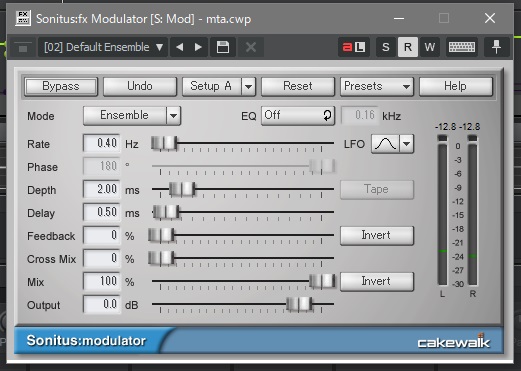
Task: Click the Ensemble mode button
Action: tap(124, 115)
